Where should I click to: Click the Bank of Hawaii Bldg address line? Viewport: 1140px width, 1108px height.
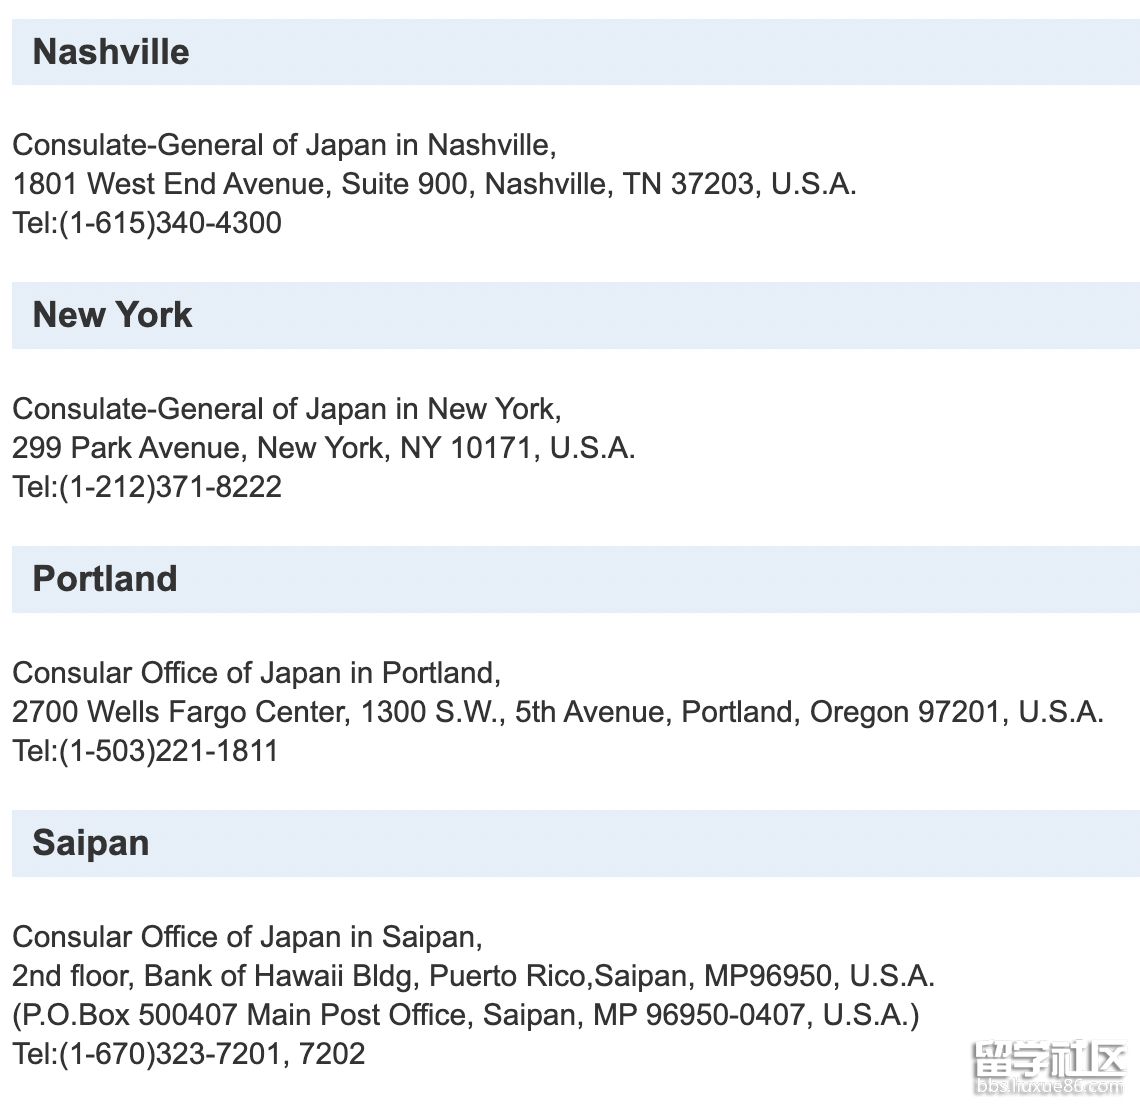click(x=473, y=976)
